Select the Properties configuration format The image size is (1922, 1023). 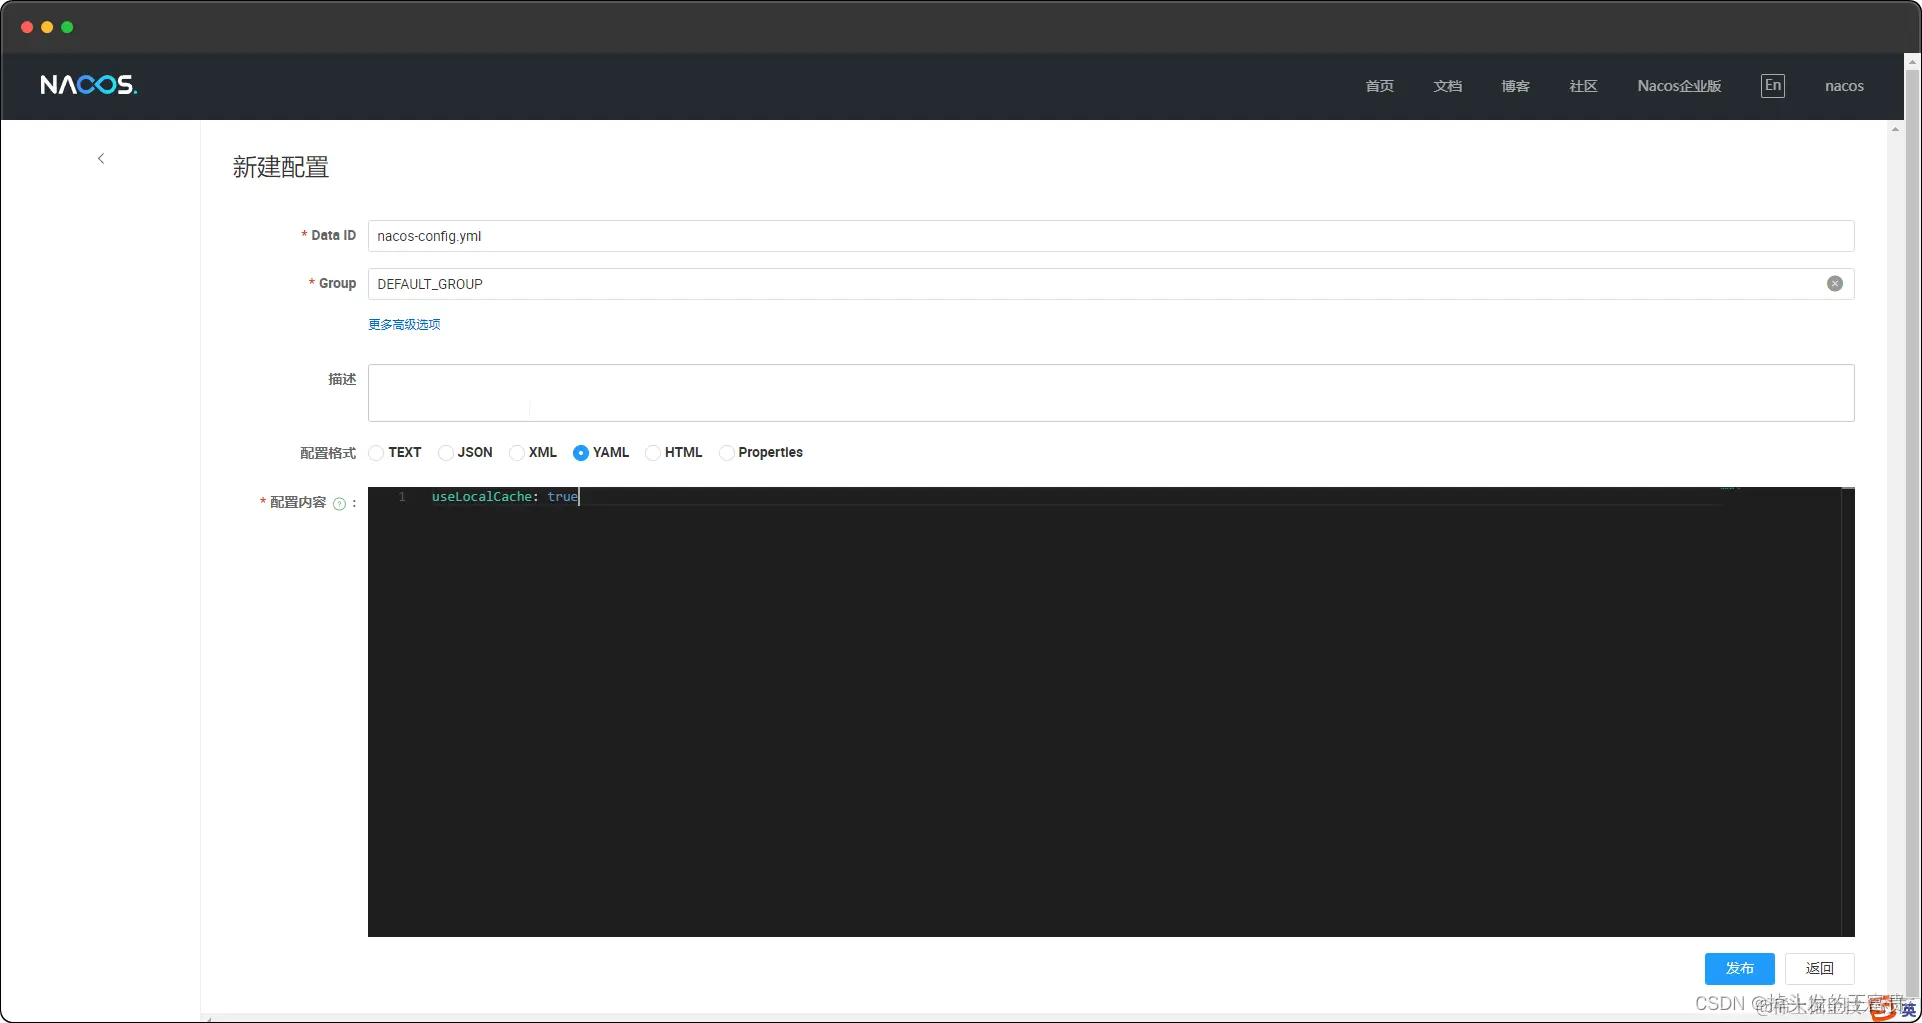click(x=726, y=453)
